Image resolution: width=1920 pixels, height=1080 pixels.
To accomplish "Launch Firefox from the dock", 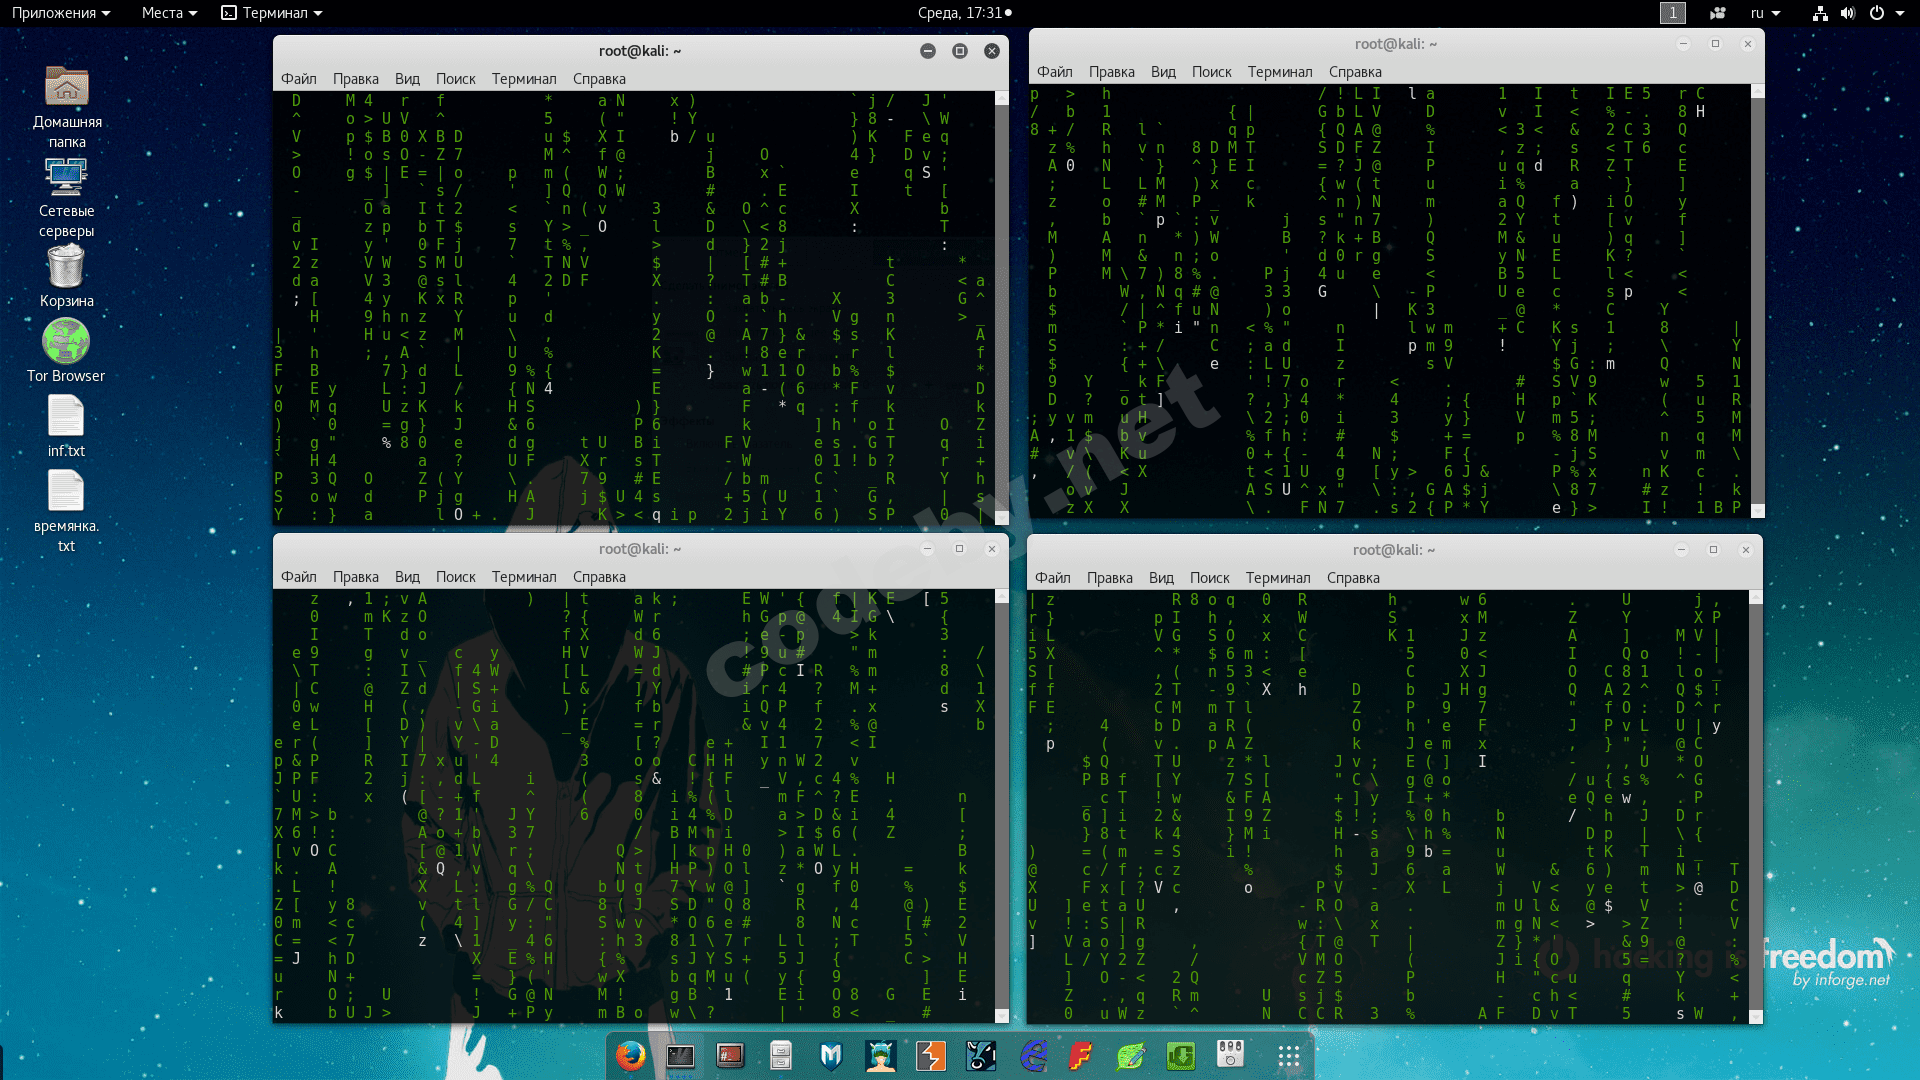I will 631,1056.
